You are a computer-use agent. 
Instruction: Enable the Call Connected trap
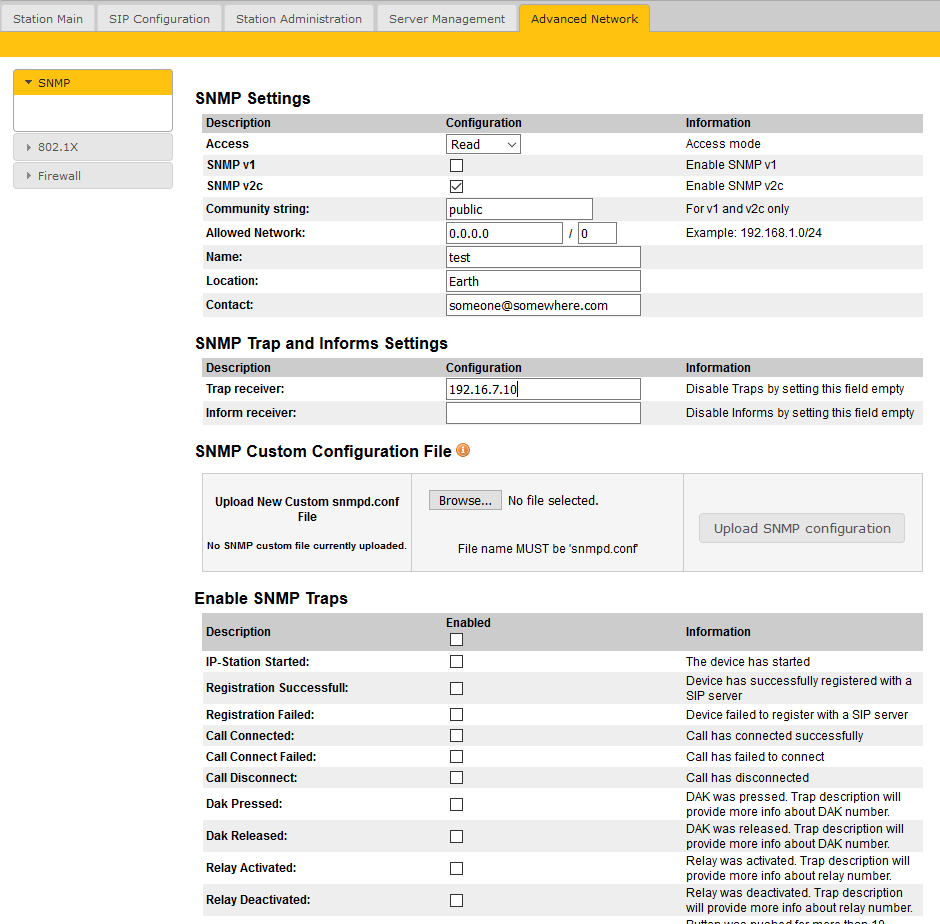point(456,735)
